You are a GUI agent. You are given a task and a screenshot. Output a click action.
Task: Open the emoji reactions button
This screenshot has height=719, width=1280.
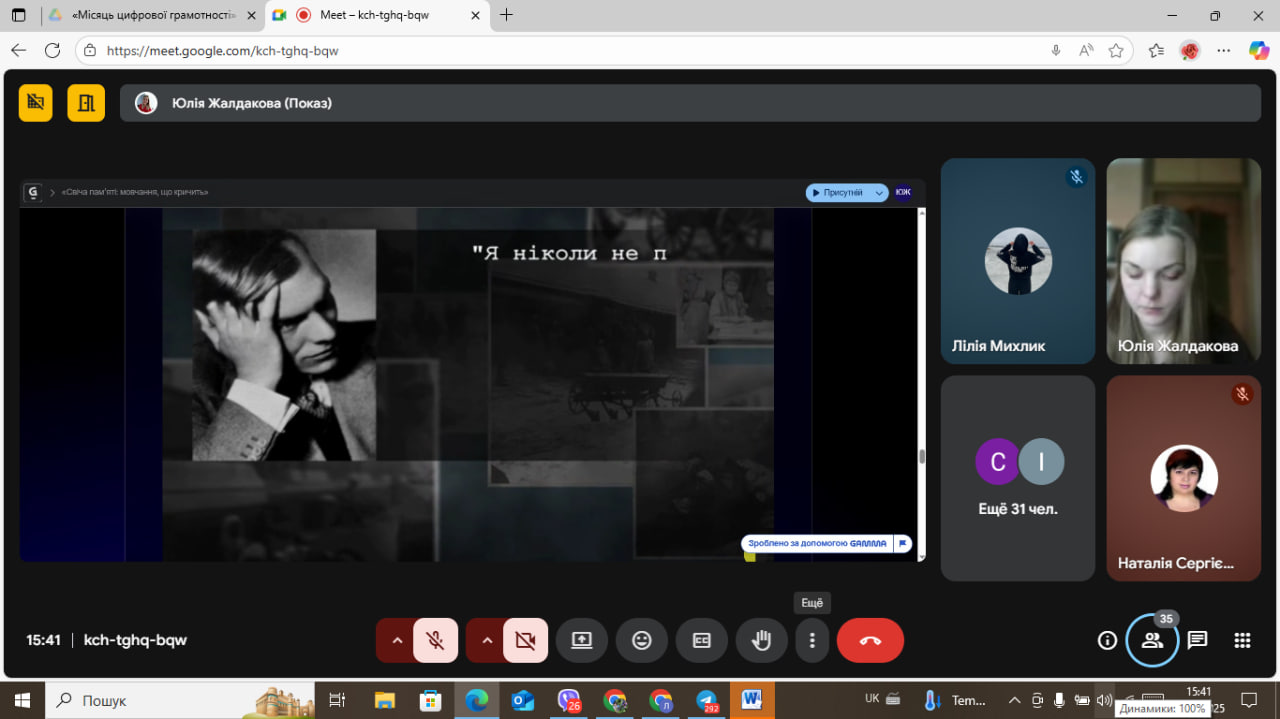642,641
